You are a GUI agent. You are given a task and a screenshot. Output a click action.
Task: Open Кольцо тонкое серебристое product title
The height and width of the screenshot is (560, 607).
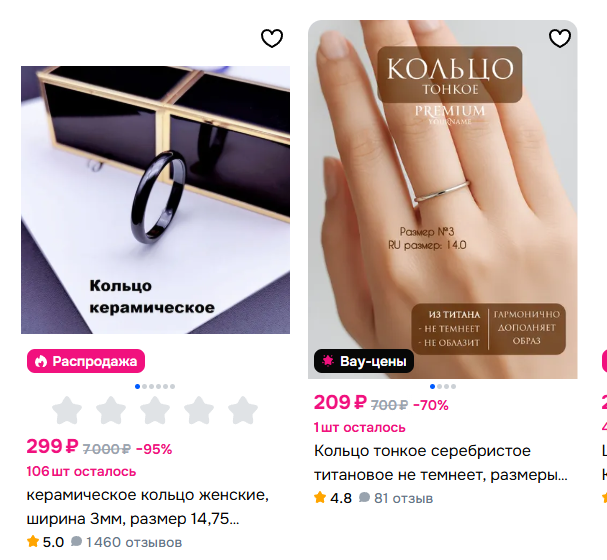[x=441, y=463]
